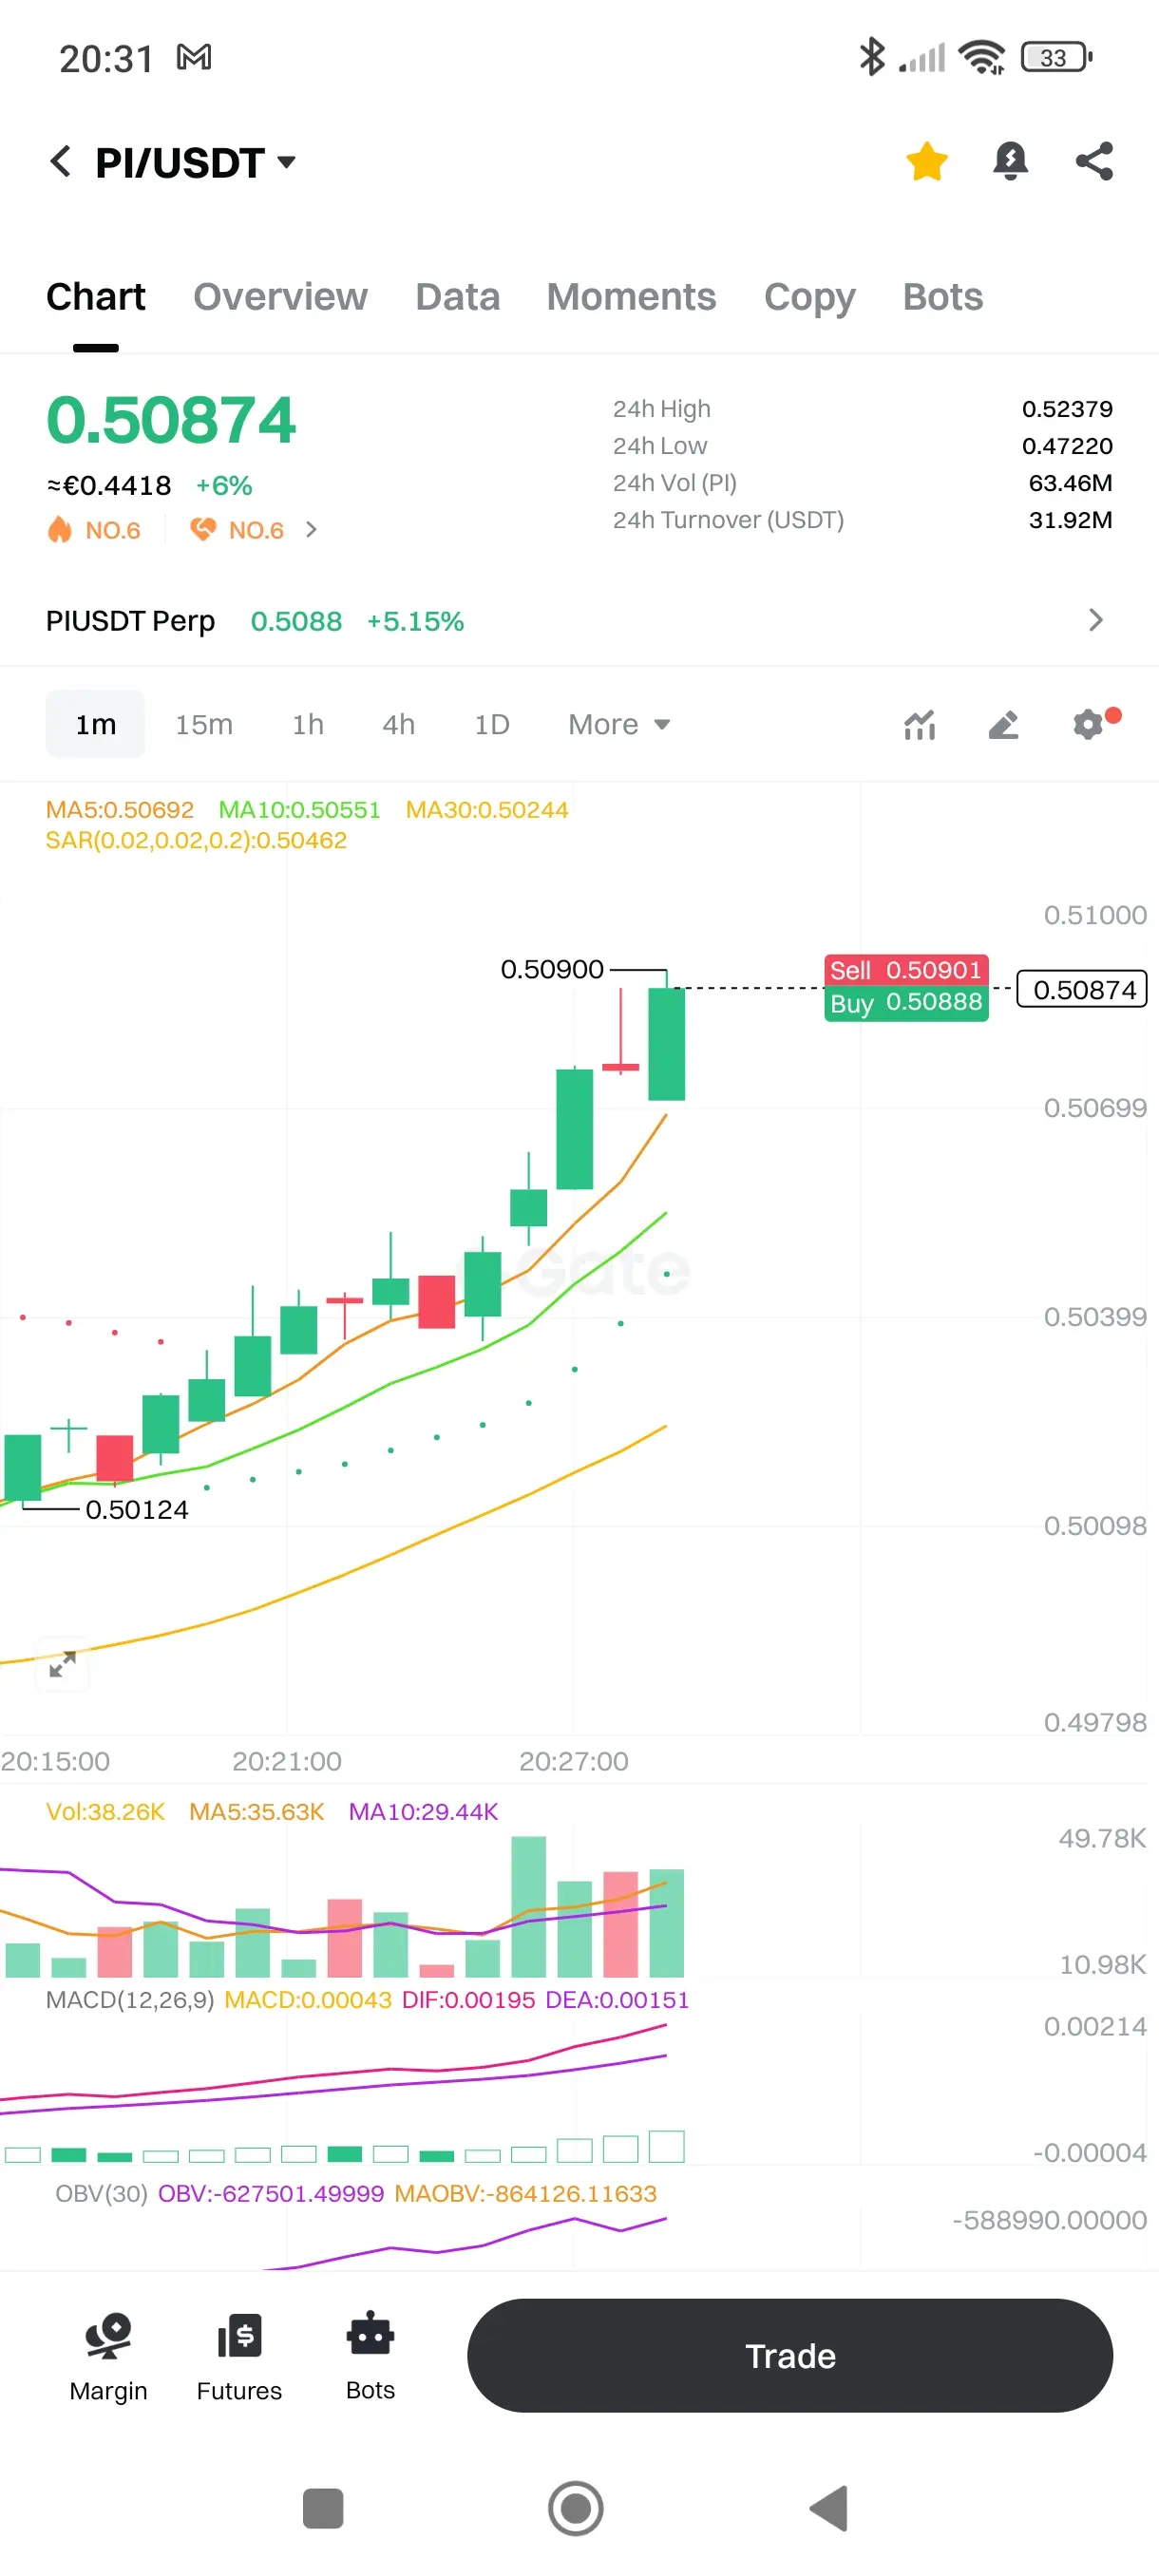This screenshot has height=2576, width=1159.
Task: Tap the PIUSDT Perp label
Action: [130, 621]
